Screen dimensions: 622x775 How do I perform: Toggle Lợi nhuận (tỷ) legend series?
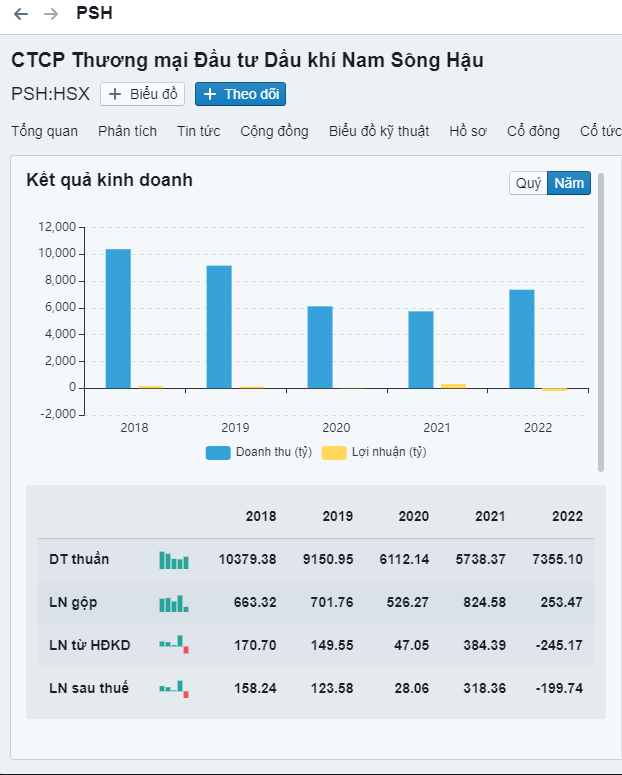coord(375,452)
